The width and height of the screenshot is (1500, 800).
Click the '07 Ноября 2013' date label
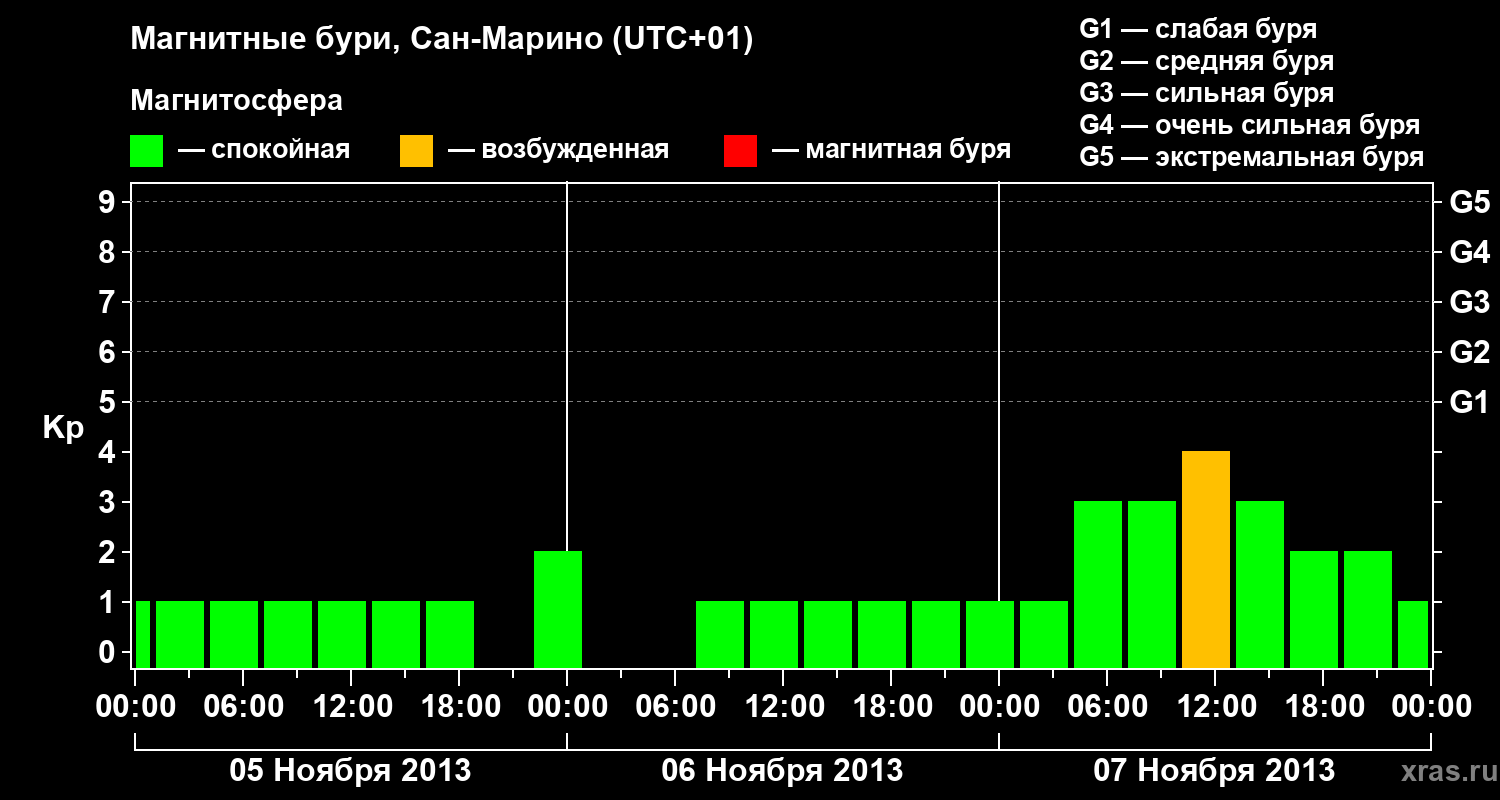pos(1214,771)
